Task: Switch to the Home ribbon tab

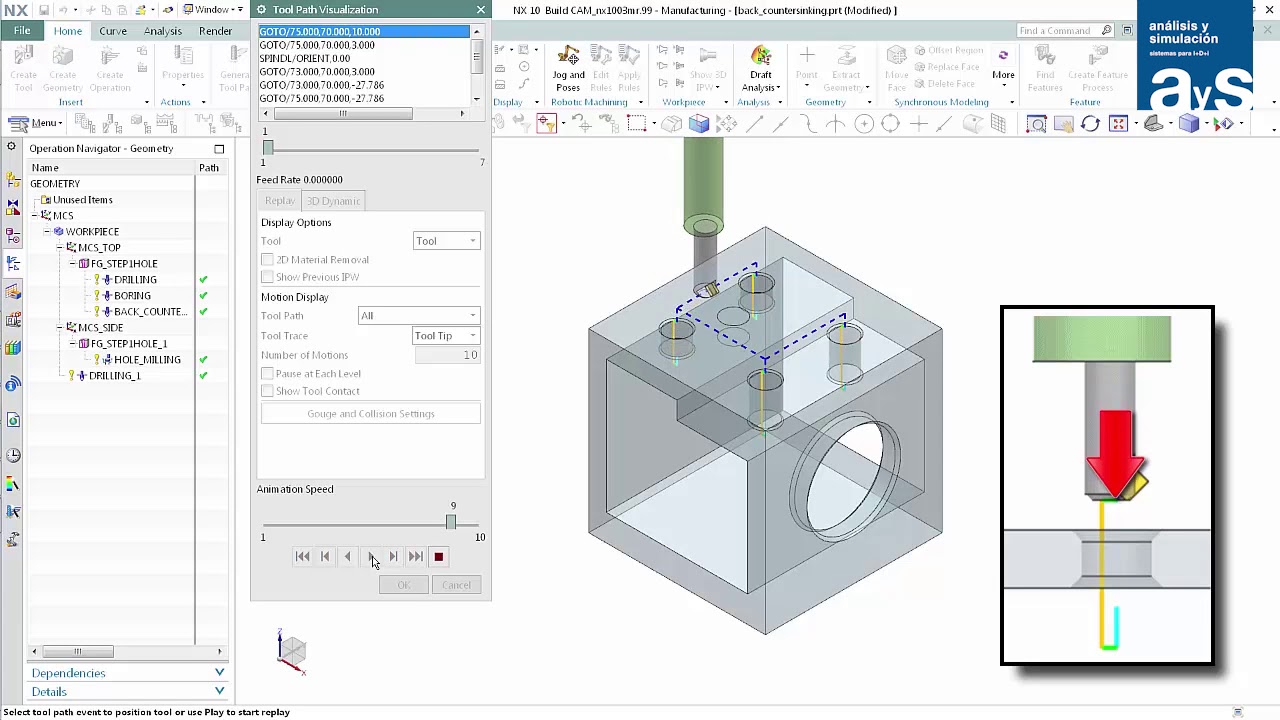Action: point(68,31)
